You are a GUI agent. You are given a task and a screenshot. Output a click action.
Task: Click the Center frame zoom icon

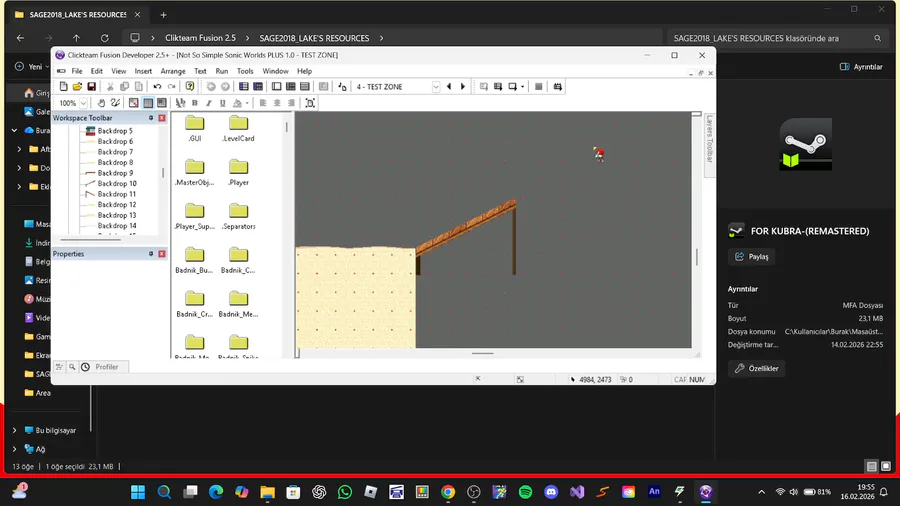(x=310, y=103)
